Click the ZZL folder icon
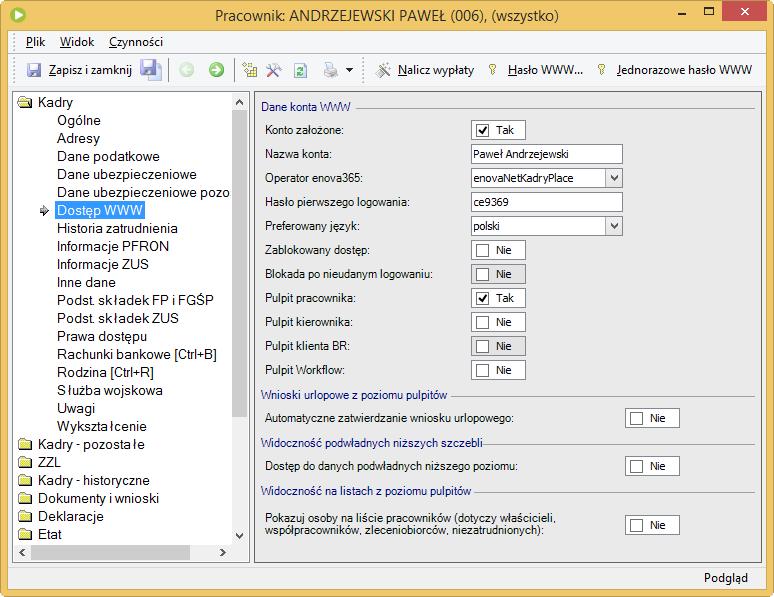 pos(25,462)
